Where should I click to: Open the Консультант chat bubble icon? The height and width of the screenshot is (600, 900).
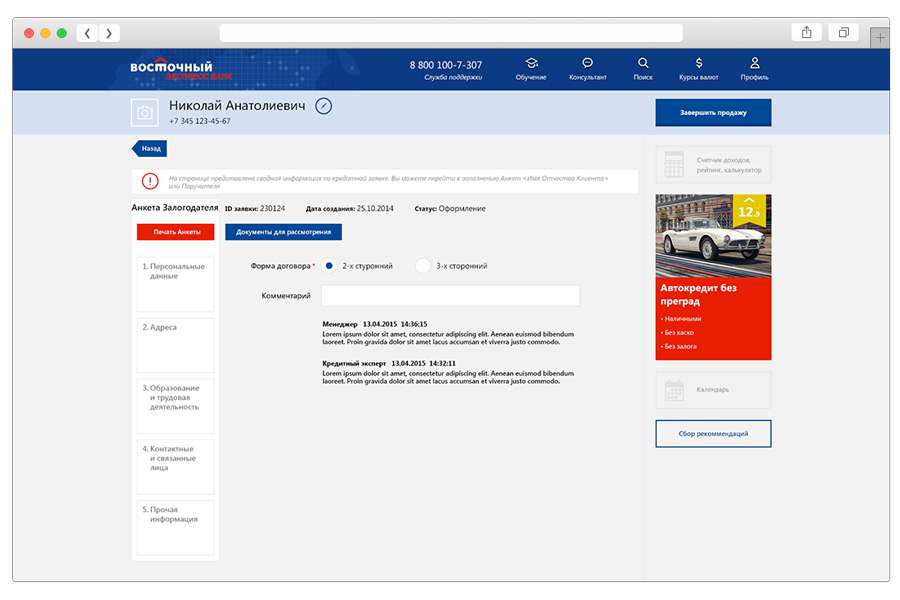(x=587, y=63)
